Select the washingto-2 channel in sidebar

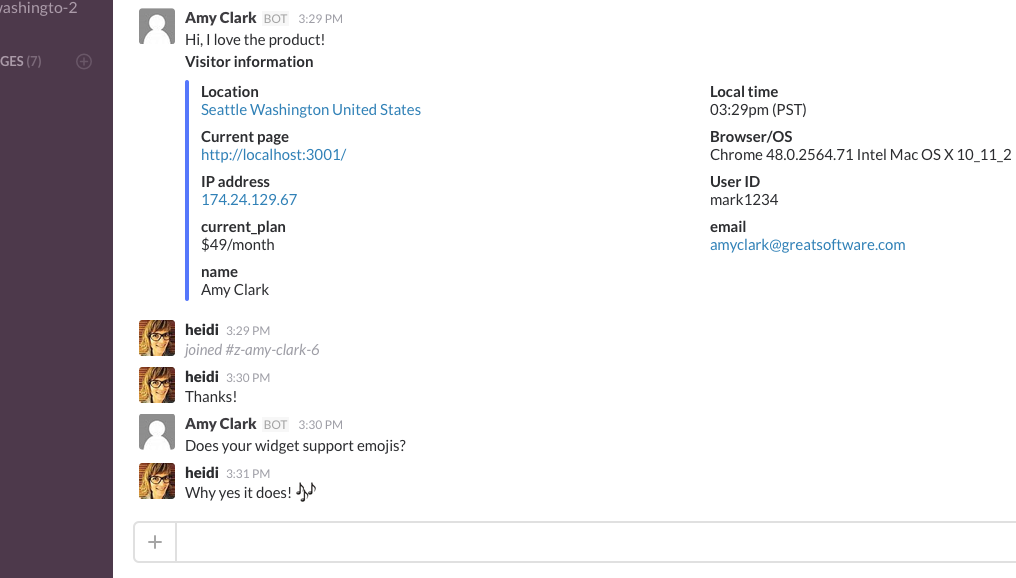pyautogui.click(x=39, y=8)
